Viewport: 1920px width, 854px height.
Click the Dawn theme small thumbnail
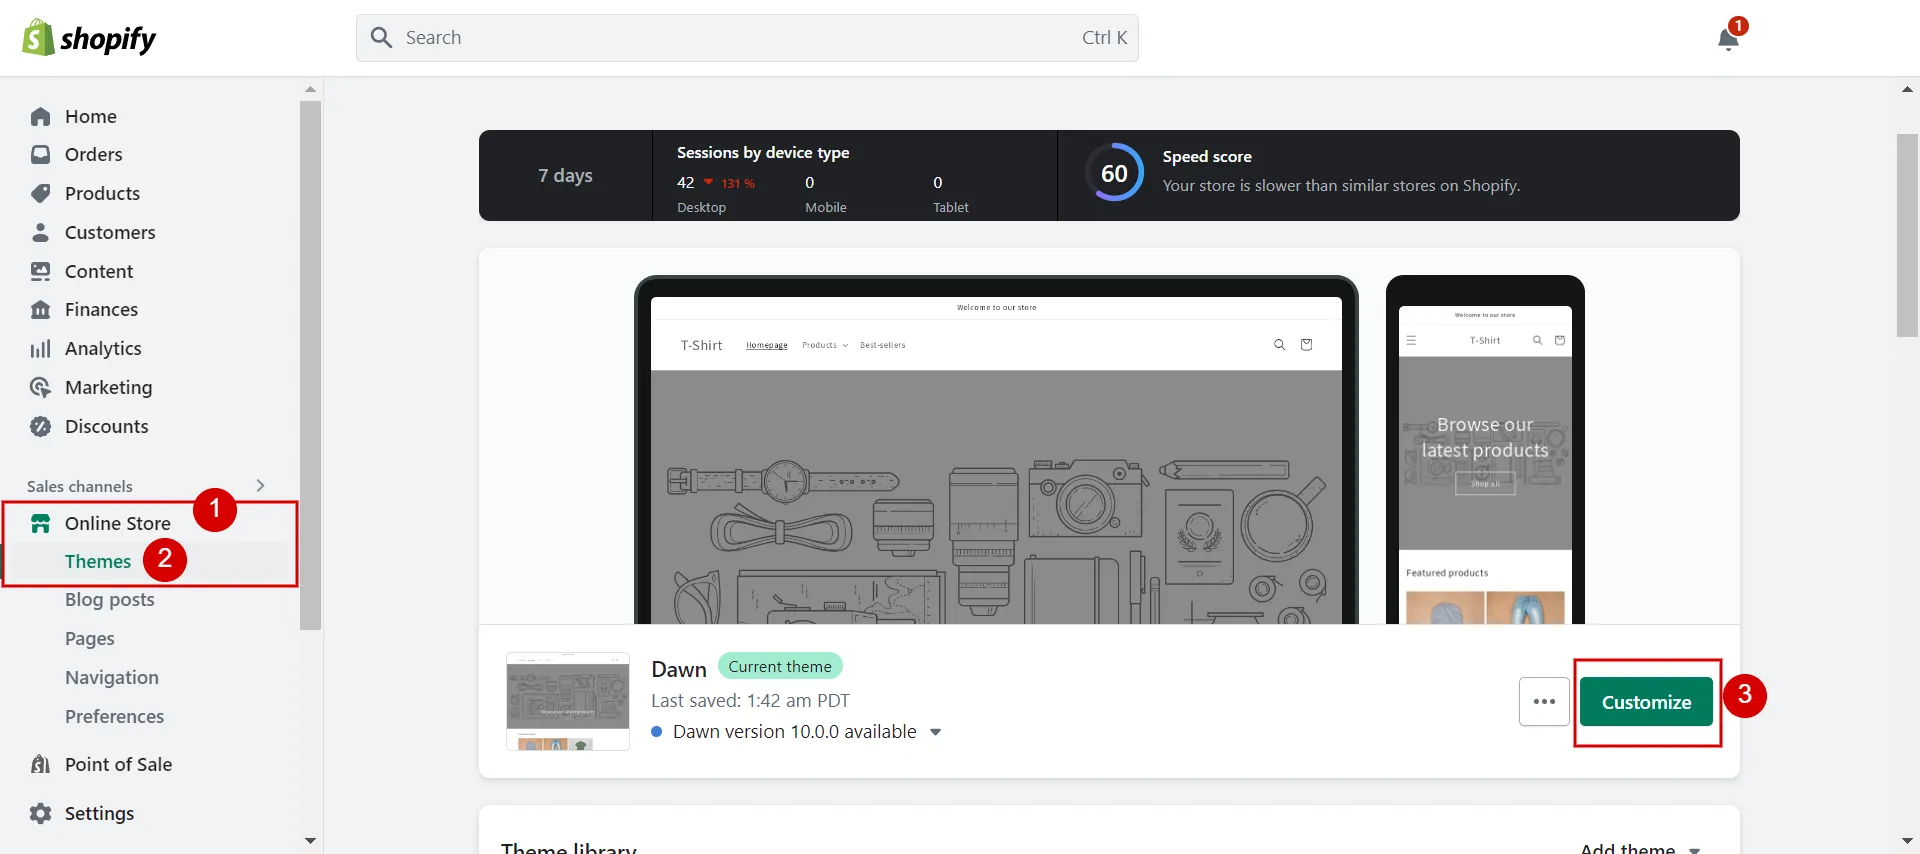coord(568,701)
